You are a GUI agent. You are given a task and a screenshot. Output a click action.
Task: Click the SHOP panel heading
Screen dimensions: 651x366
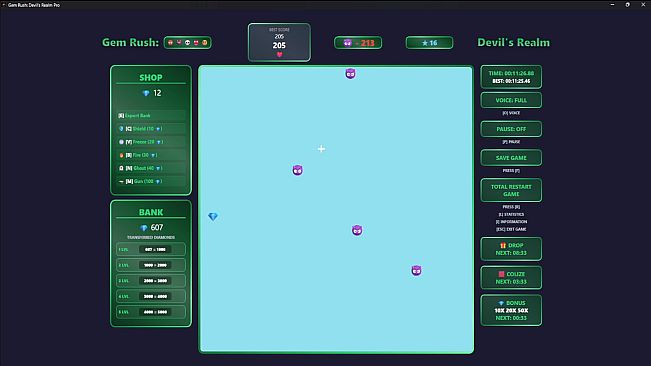[x=151, y=78]
